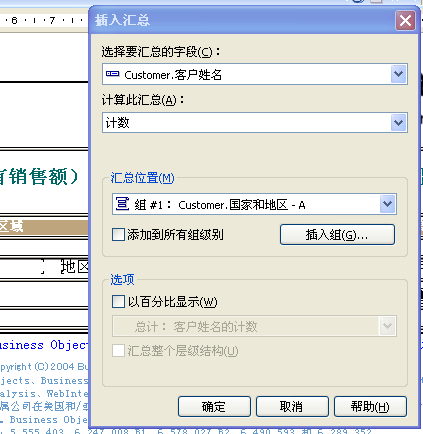This screenshot has width=423, height=434.
Task: Select the 计数 summary operation box
Action: pos(255,123)
